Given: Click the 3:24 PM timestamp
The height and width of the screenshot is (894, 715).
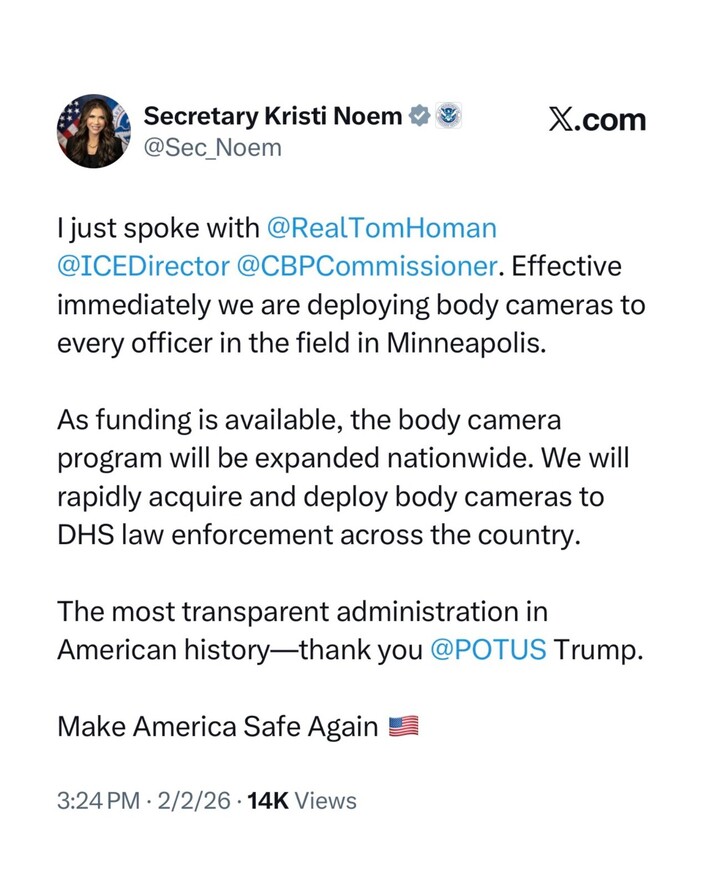Looking at the screenshot, I should tap(100, 801).
